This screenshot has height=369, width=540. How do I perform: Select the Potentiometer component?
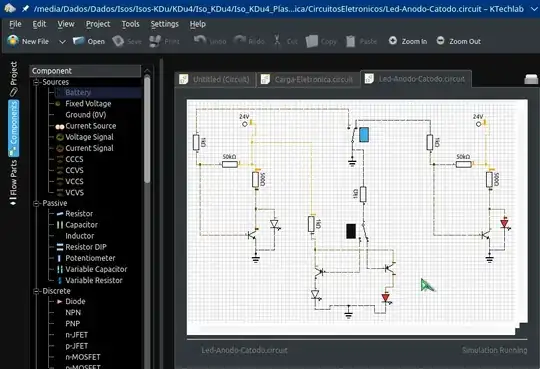coord(90,258)
